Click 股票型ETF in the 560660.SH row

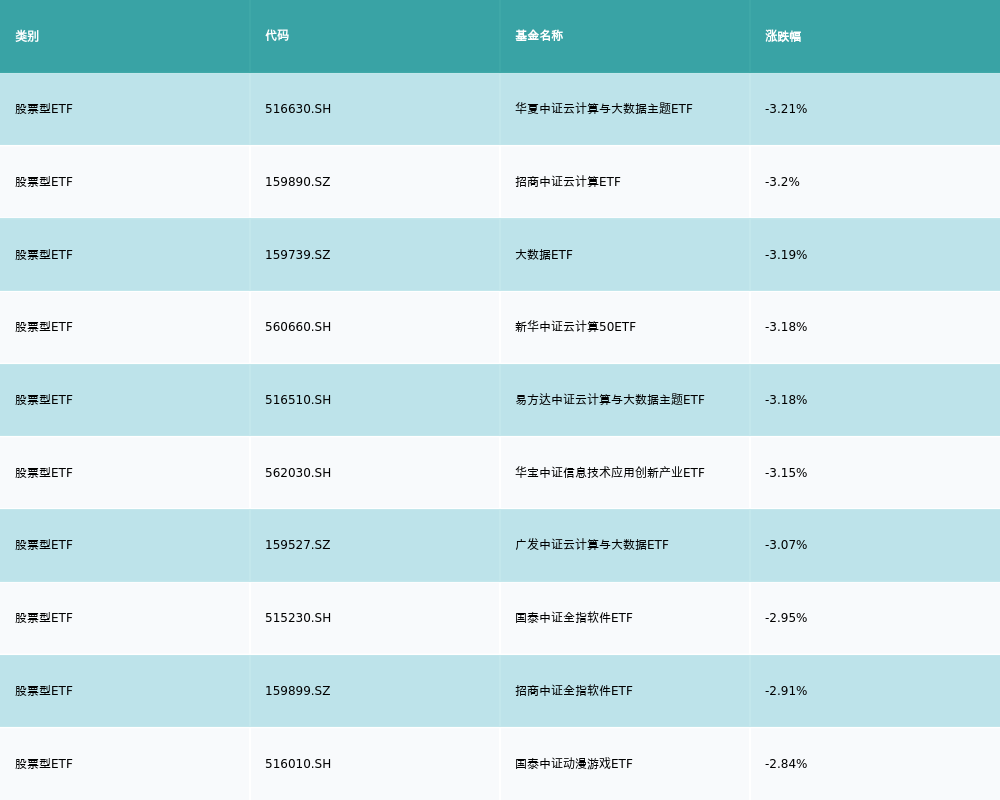(44, 327)
